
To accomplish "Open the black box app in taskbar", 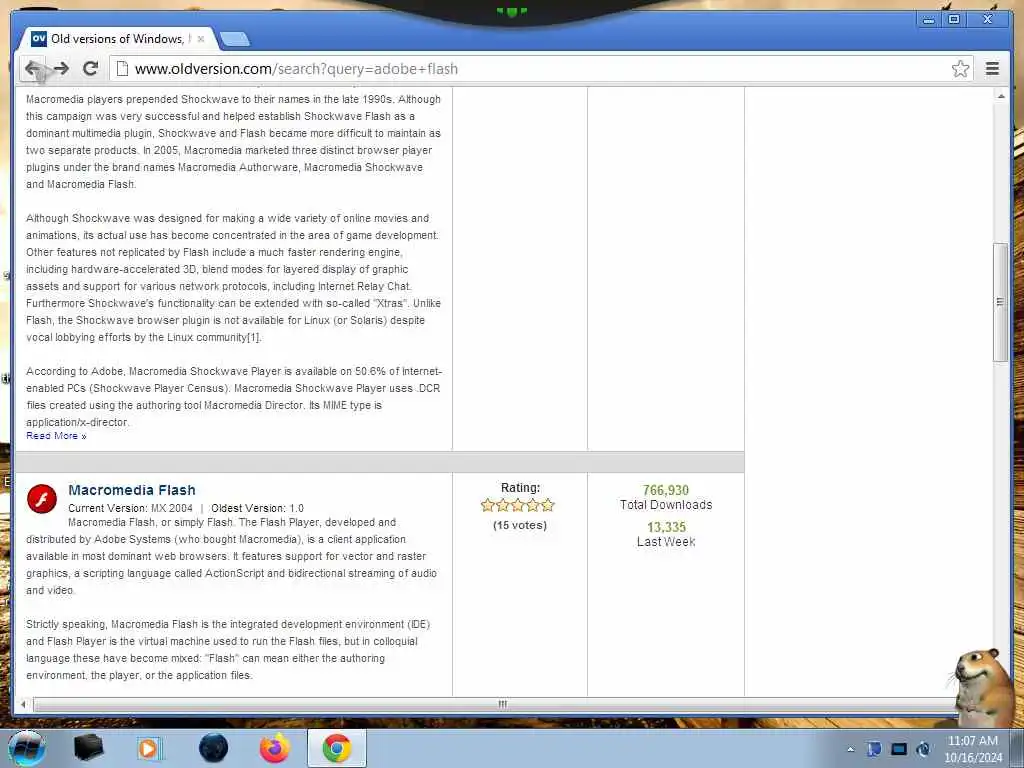I will tap(88, 748).
